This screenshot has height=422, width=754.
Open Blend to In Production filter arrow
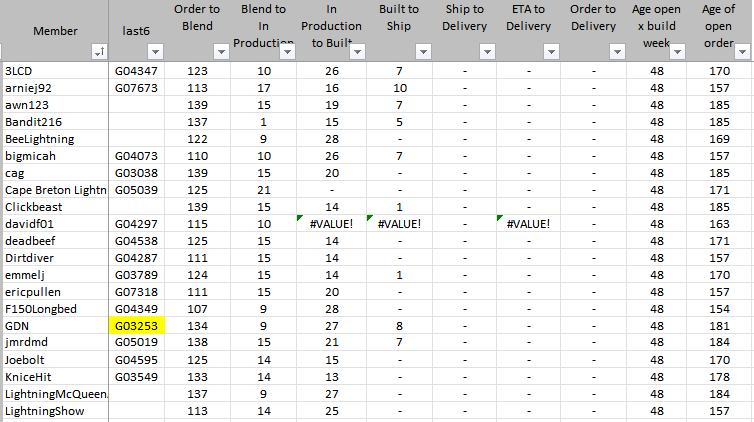pyautogui.click(x=287, y=52)
